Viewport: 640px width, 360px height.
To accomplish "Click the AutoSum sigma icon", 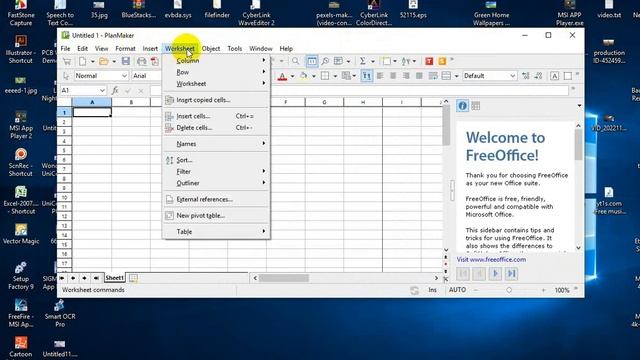I will tap(362, 61).
